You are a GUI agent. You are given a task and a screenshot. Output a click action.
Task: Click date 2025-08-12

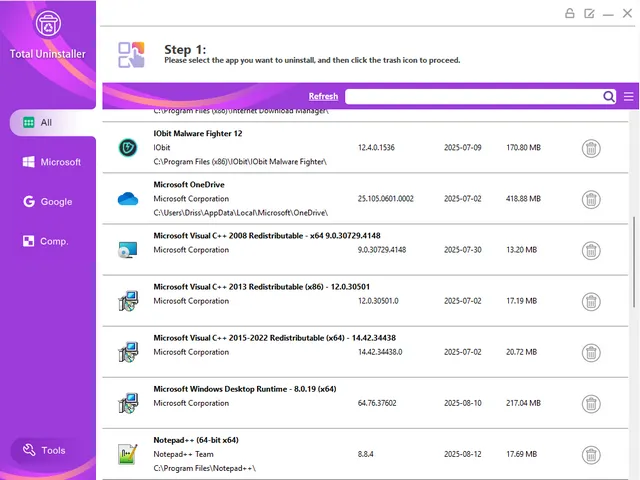pyautogui.click(x=463, y=454)
